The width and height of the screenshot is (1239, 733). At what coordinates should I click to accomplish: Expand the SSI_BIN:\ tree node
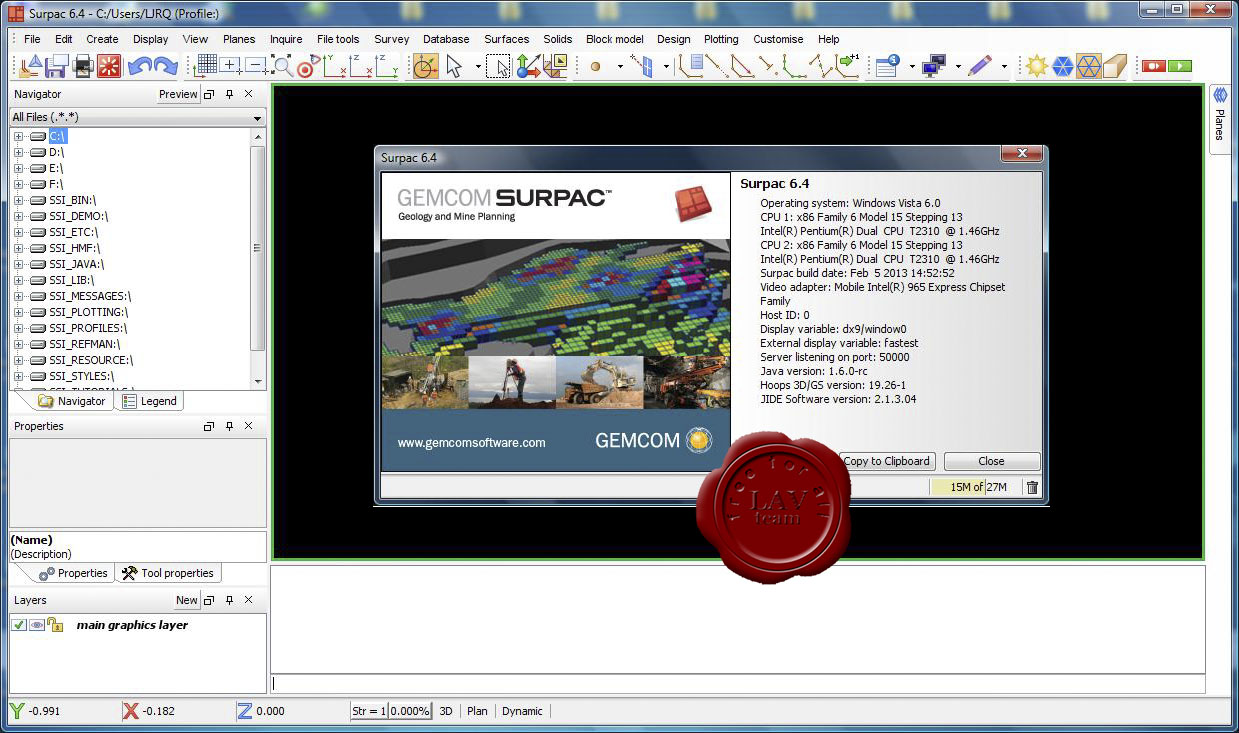tap(18, 200)
